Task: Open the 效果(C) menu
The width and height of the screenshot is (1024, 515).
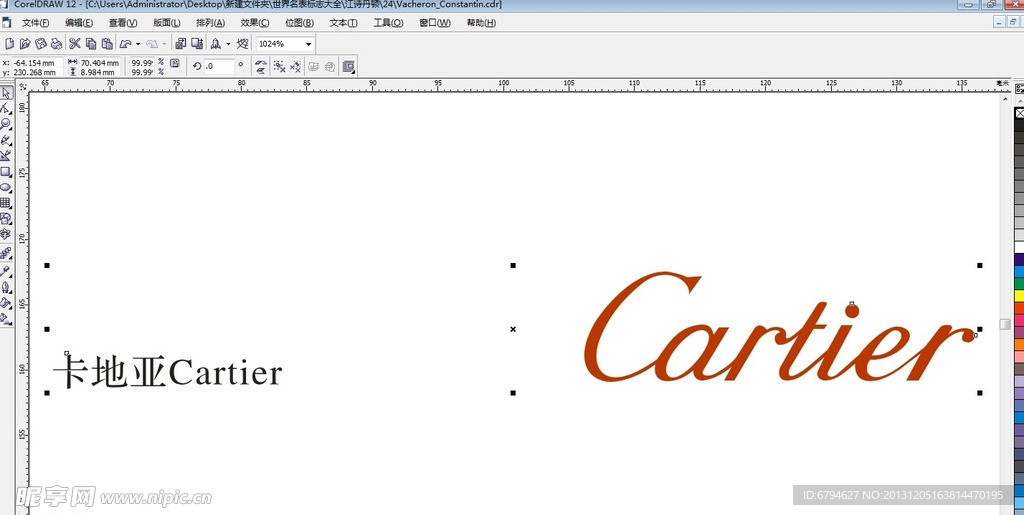Action: (x=254, y=22)
